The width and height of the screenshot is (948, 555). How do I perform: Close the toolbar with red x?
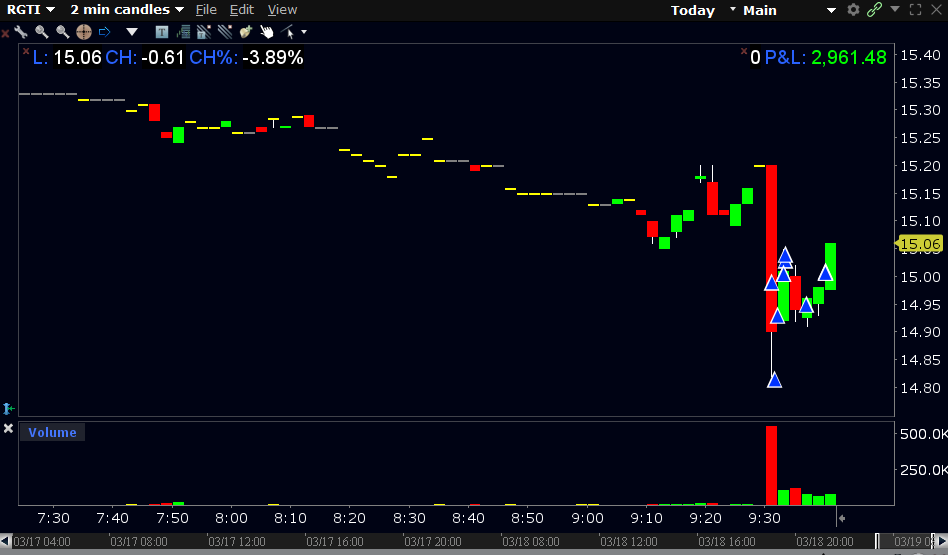pyautogui.click(x=5, y=33)
